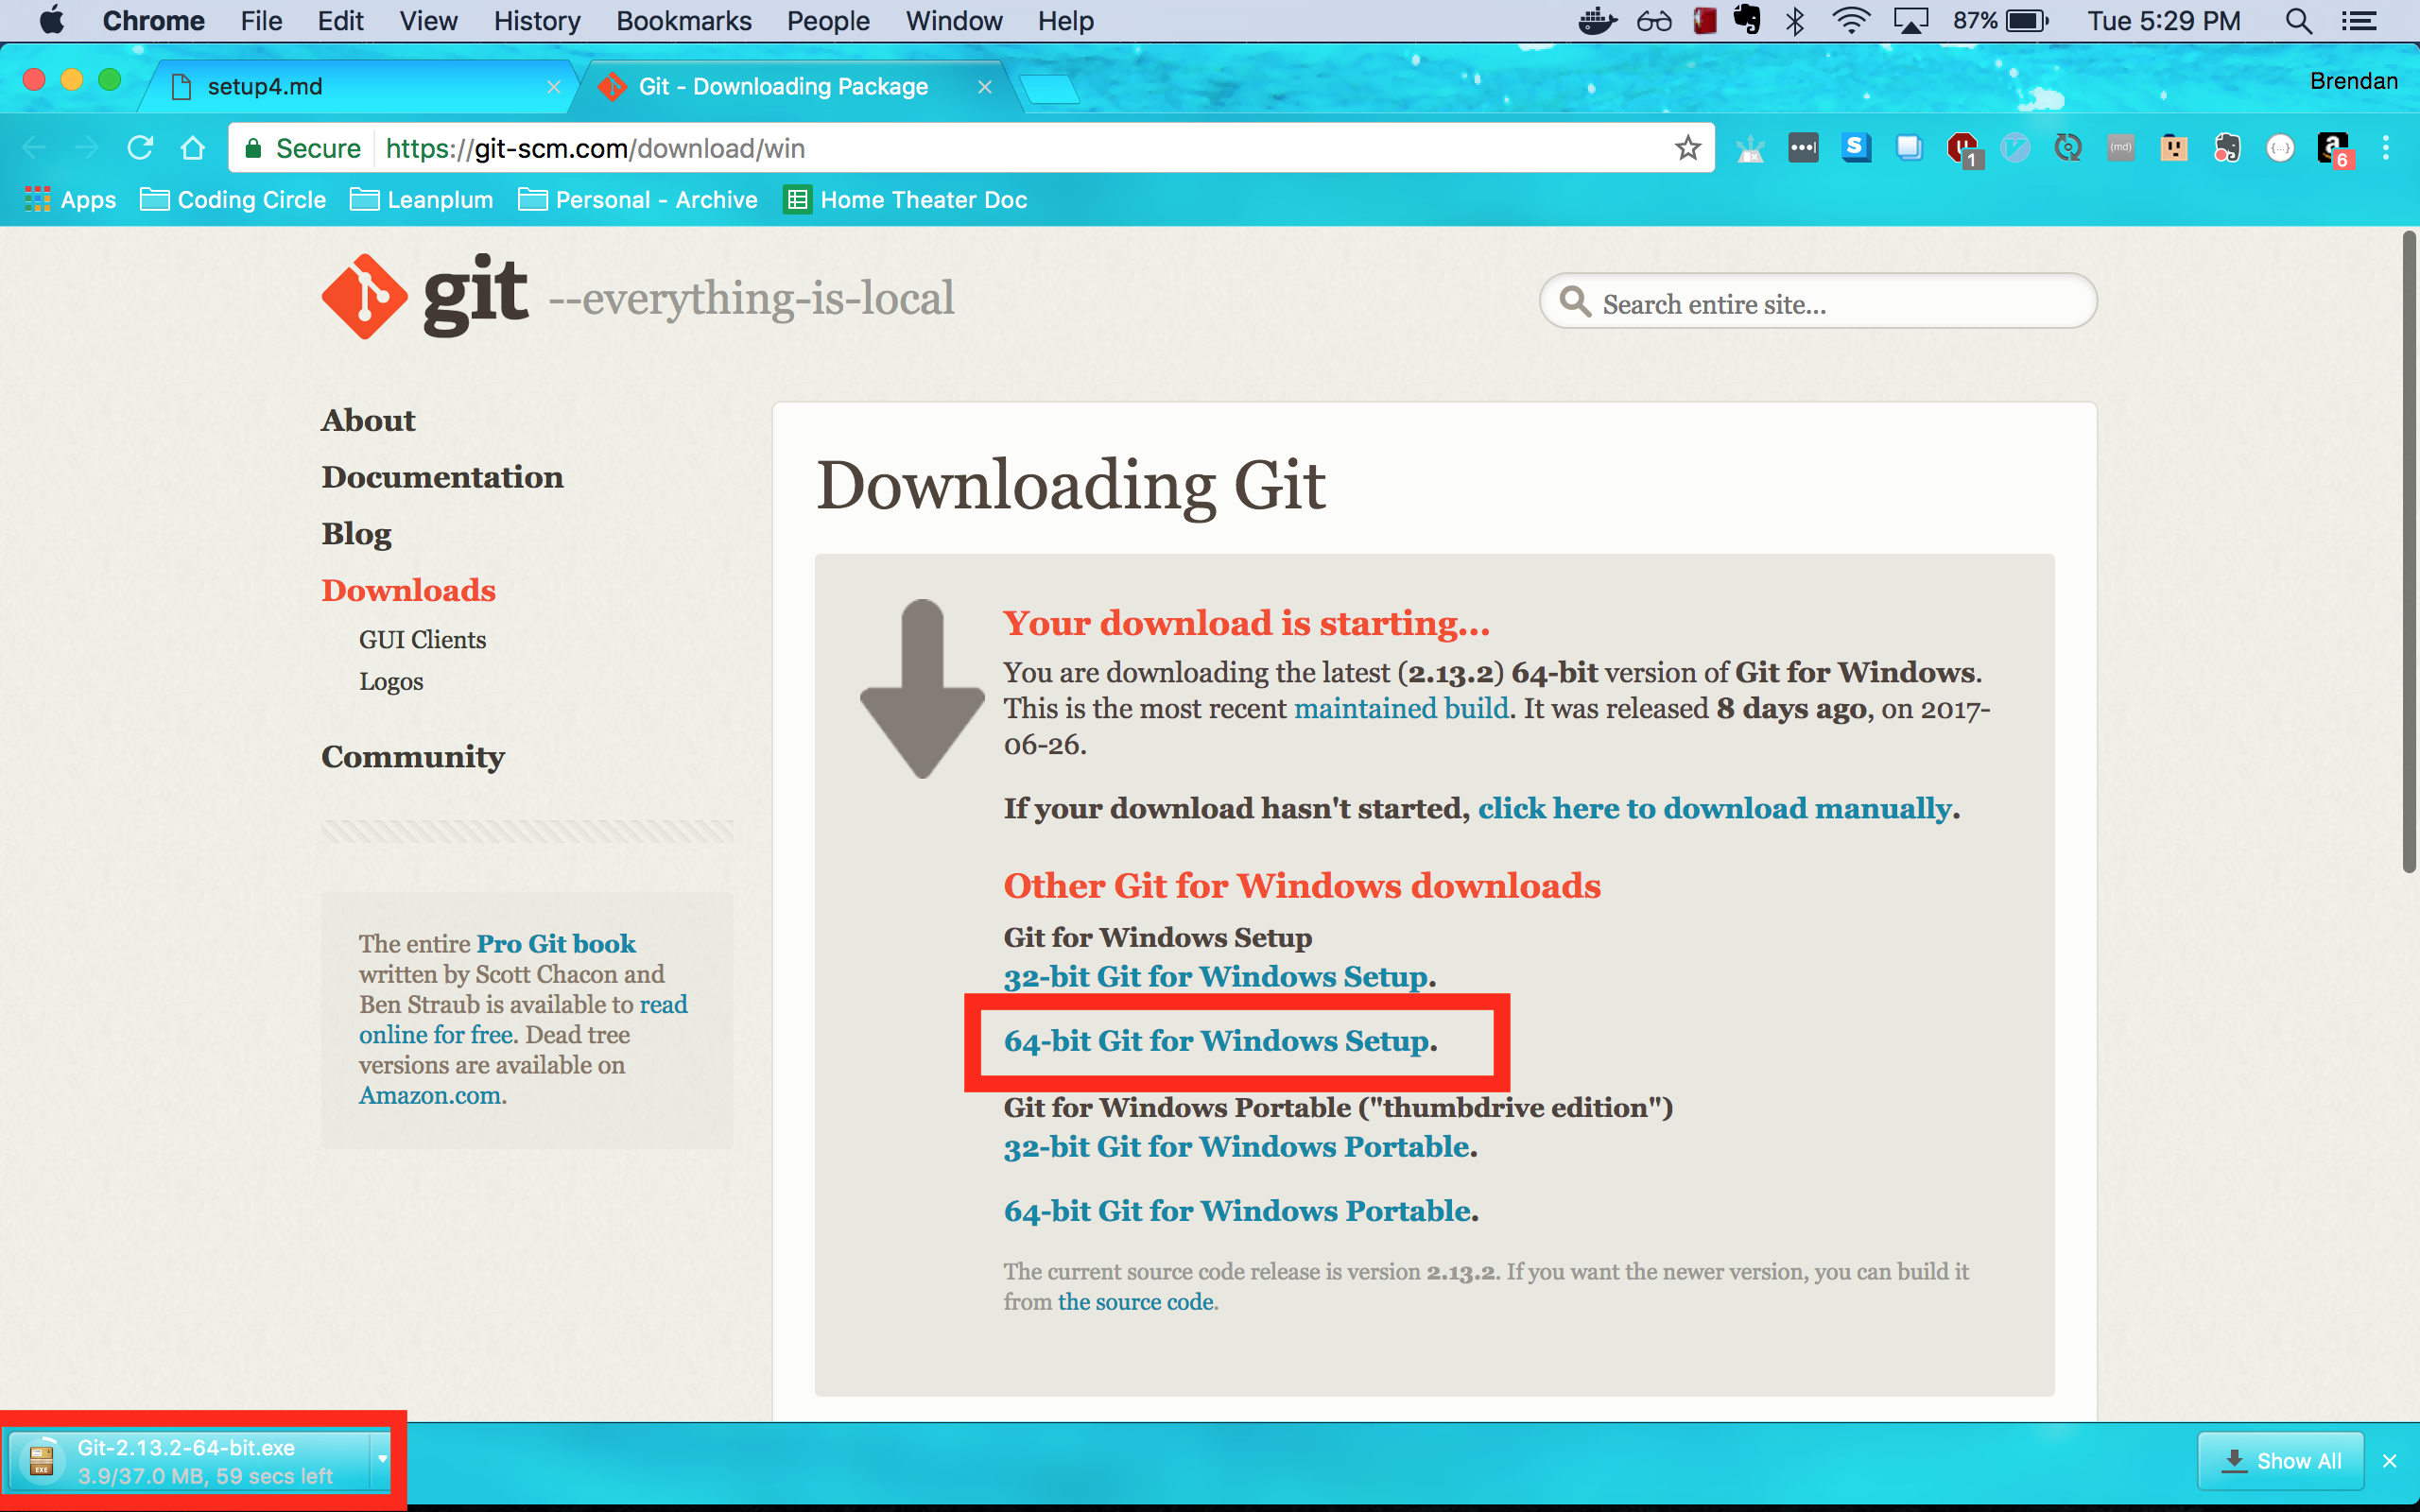Open the Coding Circle bookmark folder
The width and height of the screenshot is (2420, 1512).
233,200
